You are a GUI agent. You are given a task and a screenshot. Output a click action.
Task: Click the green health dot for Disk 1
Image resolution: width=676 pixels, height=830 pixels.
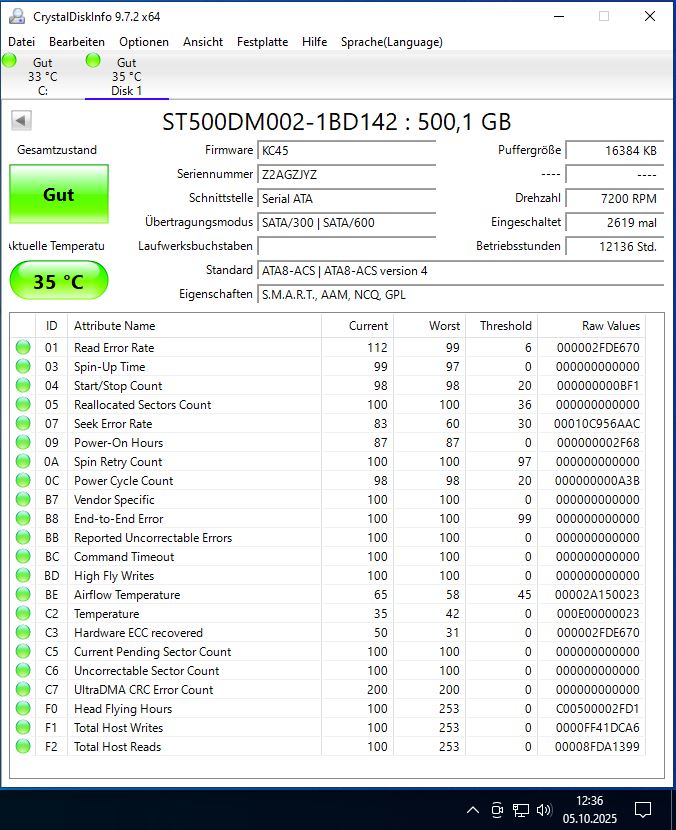[93, 60]
